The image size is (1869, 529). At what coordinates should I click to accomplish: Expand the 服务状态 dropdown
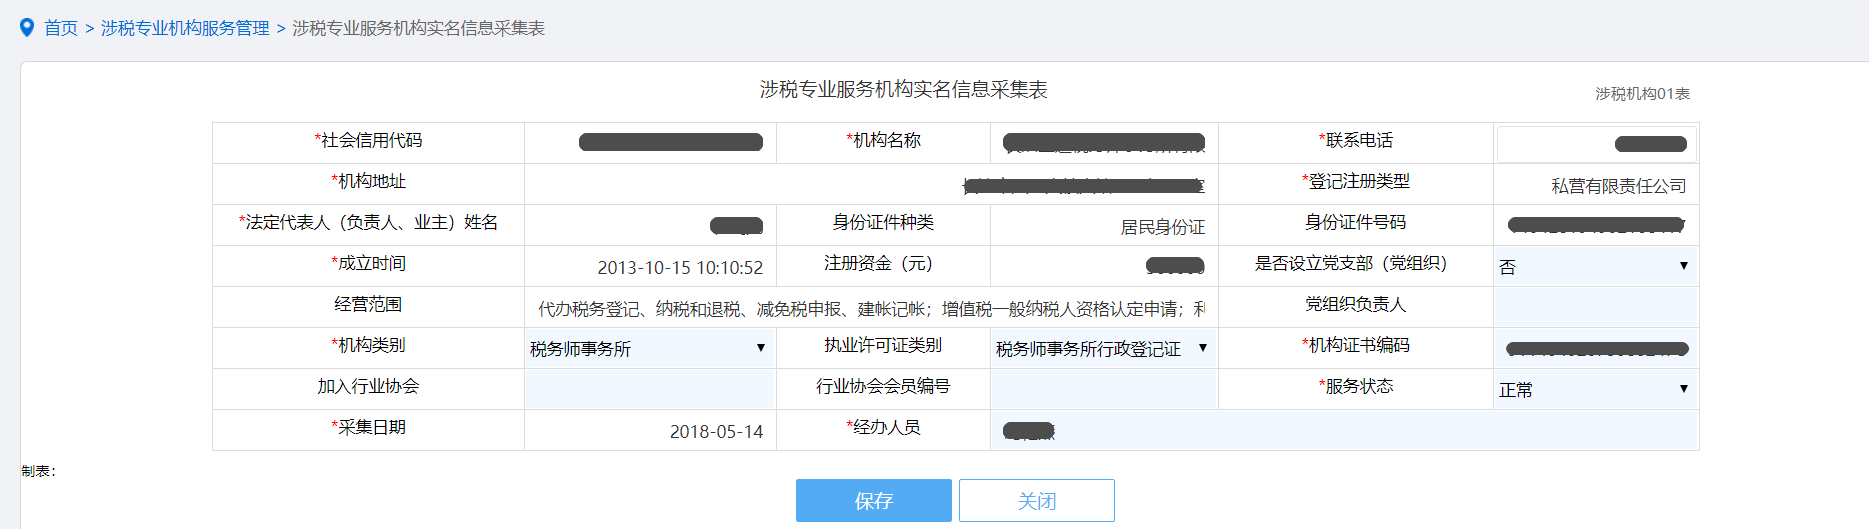(1595, 389)
